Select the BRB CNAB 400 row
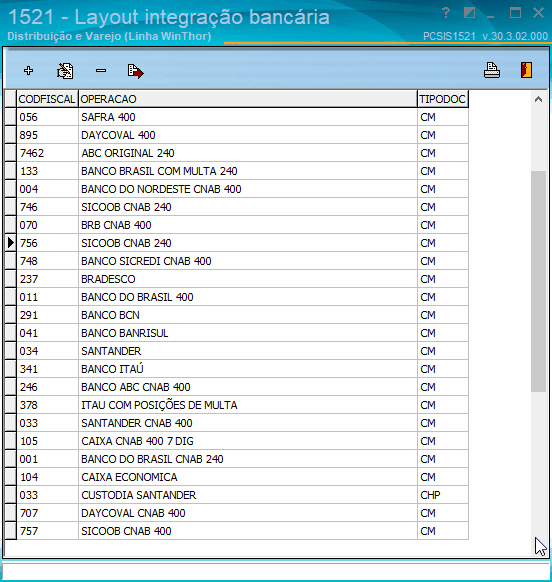 click(x=236, y=225)
